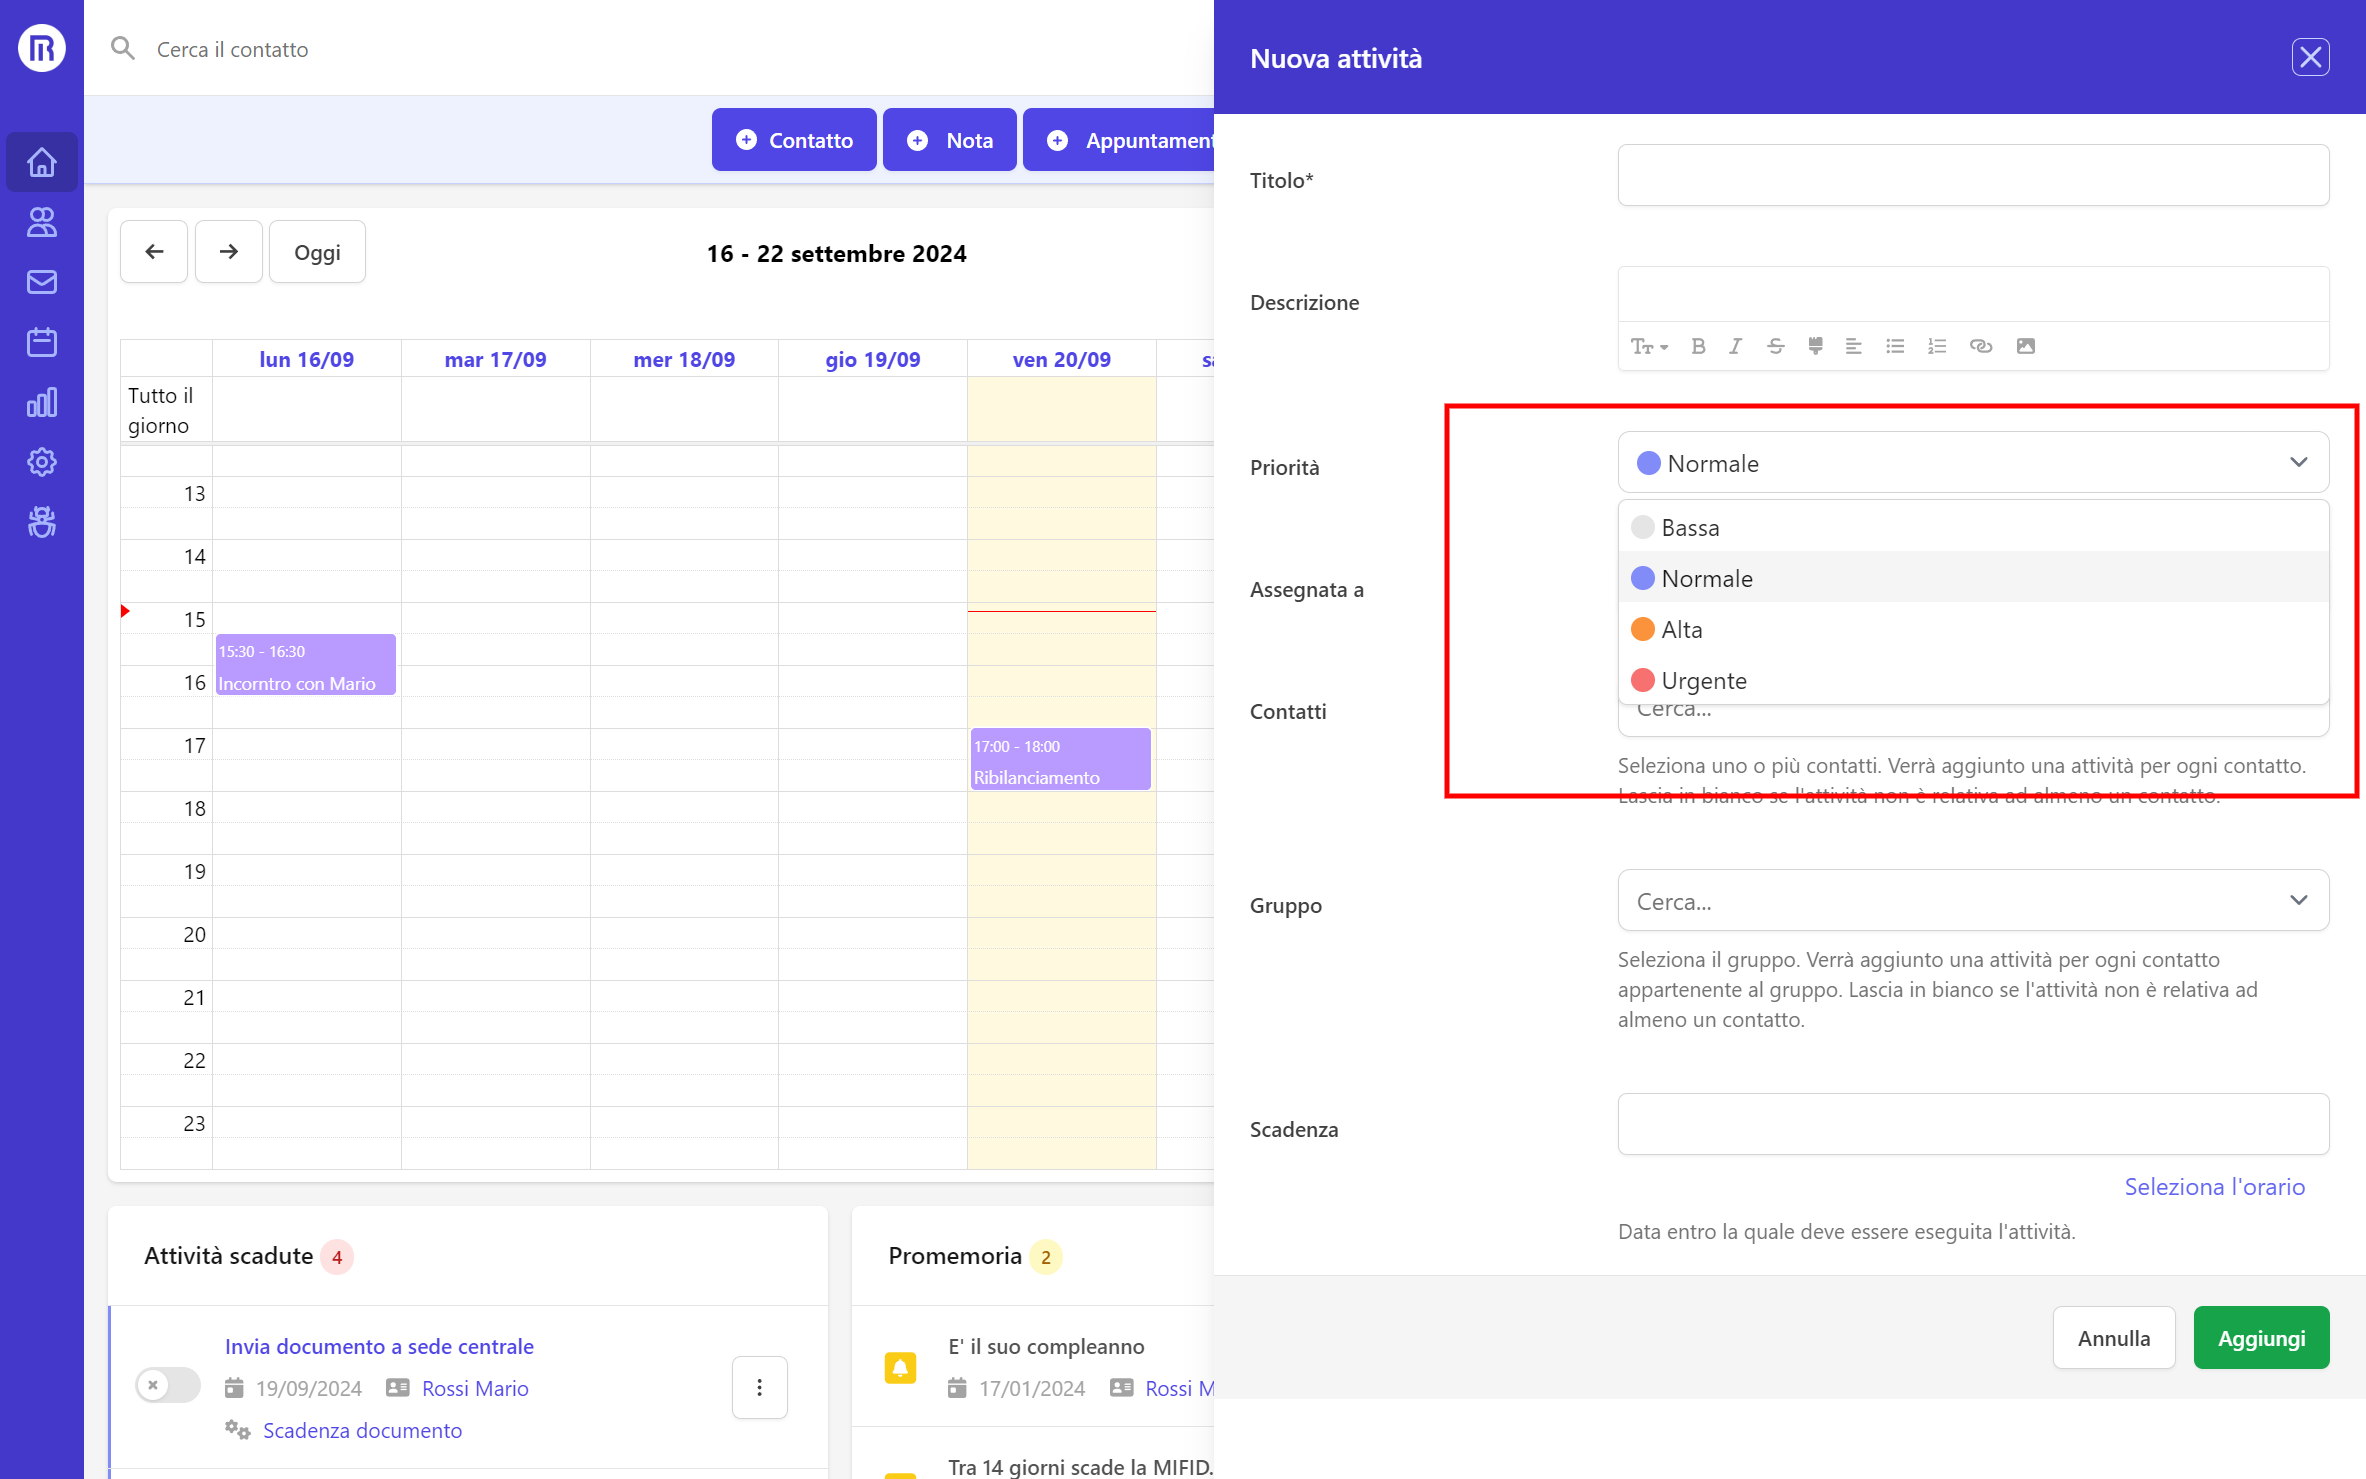Open the Incorntro con Mario calendar event
The height and width of the screenshot is (1479, 2366).
click(305, 665)
